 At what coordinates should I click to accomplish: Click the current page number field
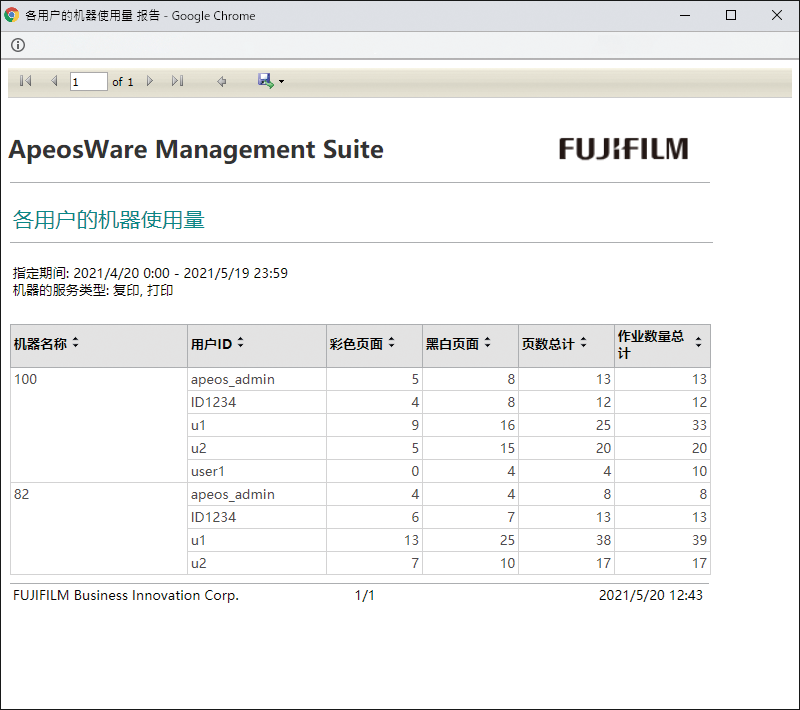88,82
